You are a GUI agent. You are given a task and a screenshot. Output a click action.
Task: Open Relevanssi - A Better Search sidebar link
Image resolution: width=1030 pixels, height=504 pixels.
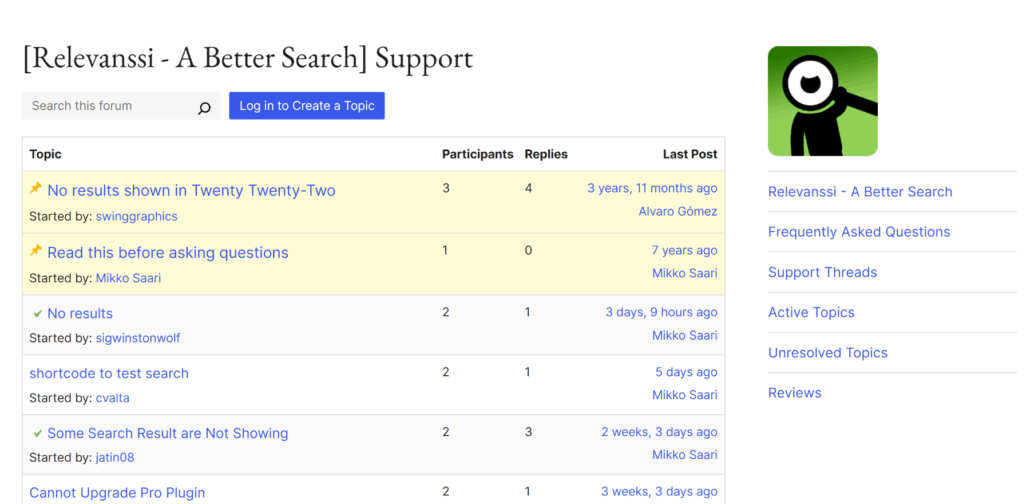click(860, 192)
